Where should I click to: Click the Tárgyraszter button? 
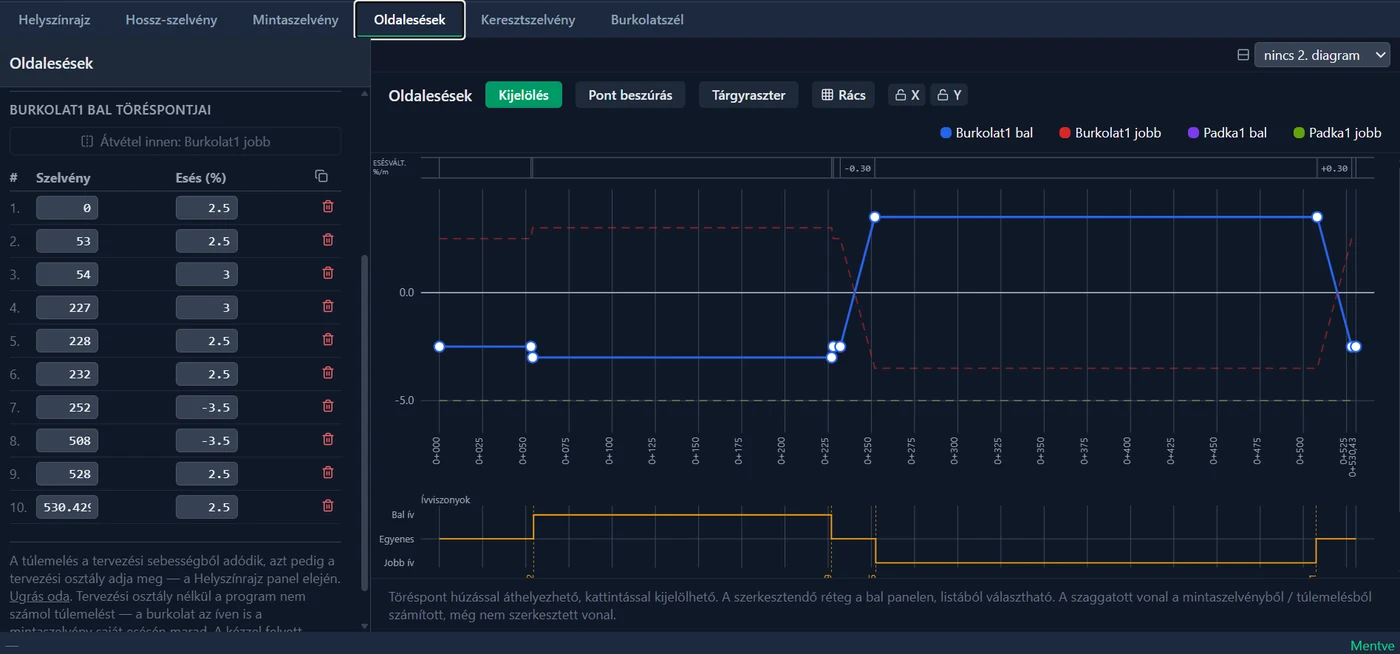748,95
